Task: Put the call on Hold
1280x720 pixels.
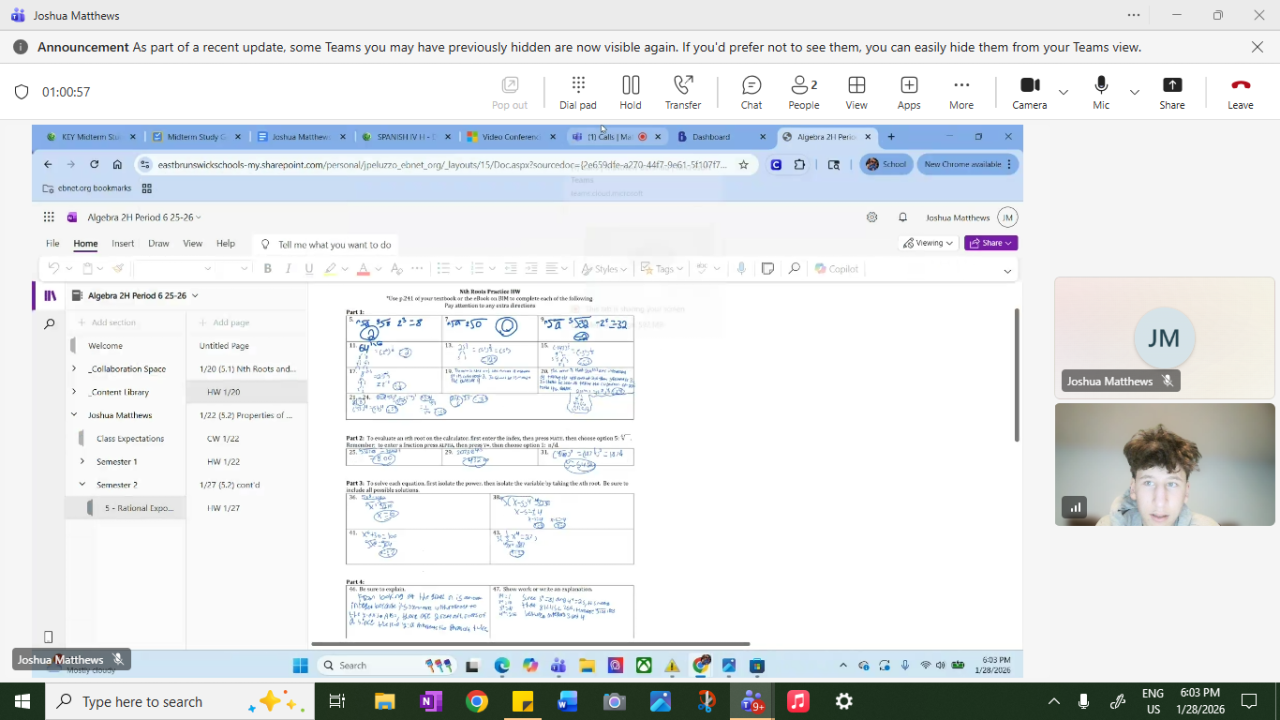Action: (630, 92)
